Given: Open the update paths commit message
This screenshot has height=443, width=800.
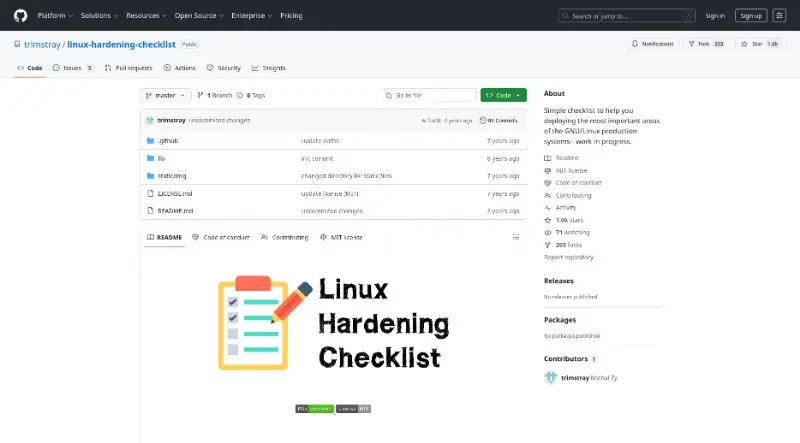Looking at the screenshot, I should tap(320, 141).
